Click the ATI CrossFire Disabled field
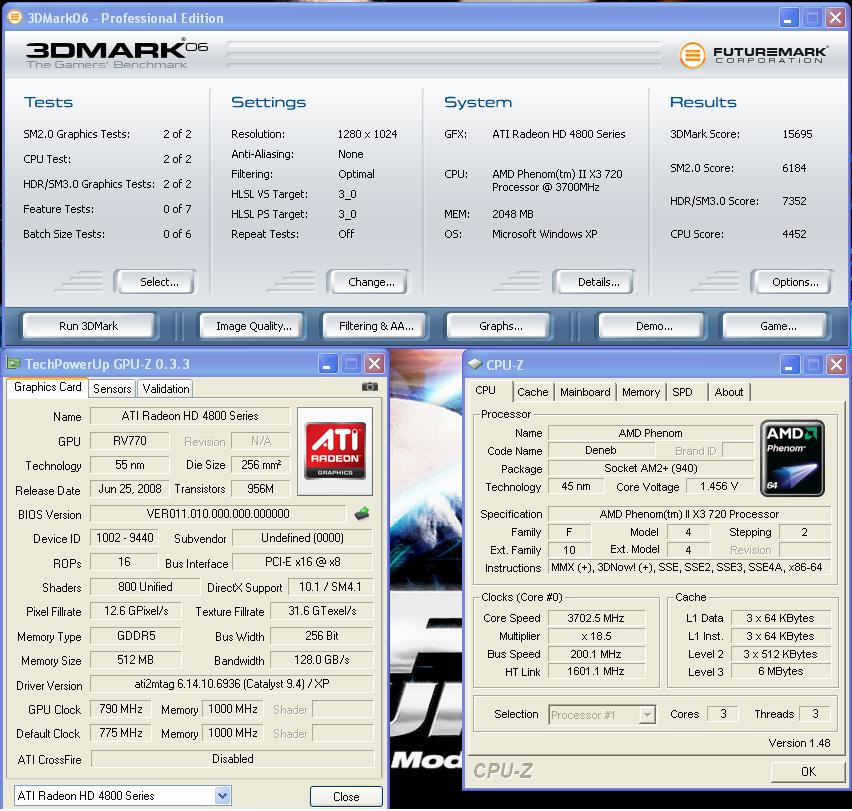The image size is (852, 811). 233,759
